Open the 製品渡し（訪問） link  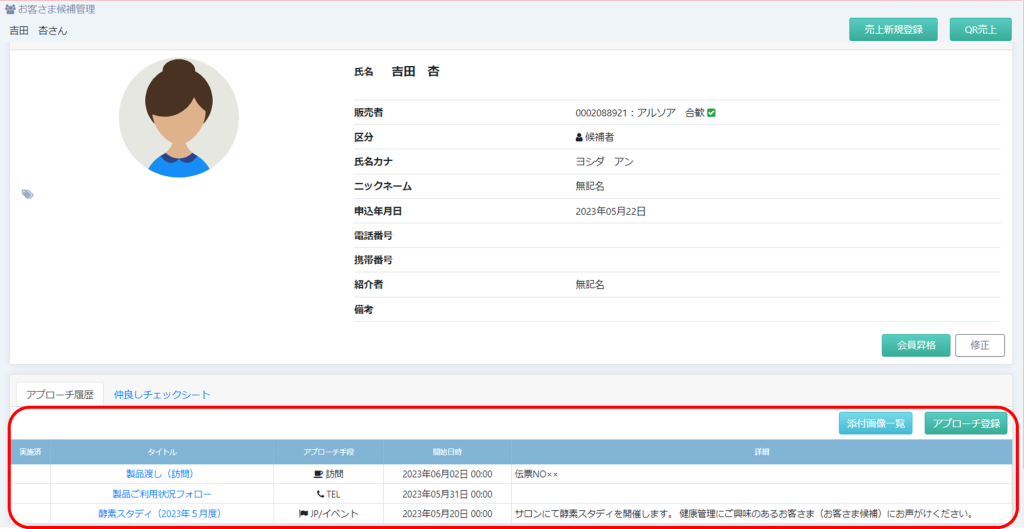[161, 474]
